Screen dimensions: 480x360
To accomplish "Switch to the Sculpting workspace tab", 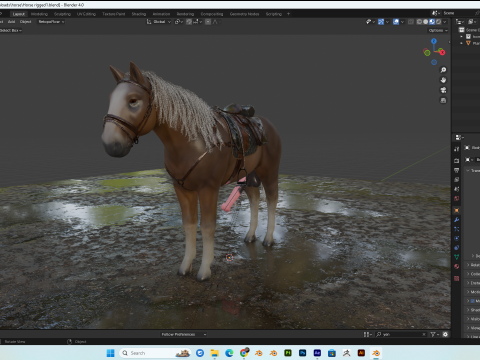I will tap(62, 14).
